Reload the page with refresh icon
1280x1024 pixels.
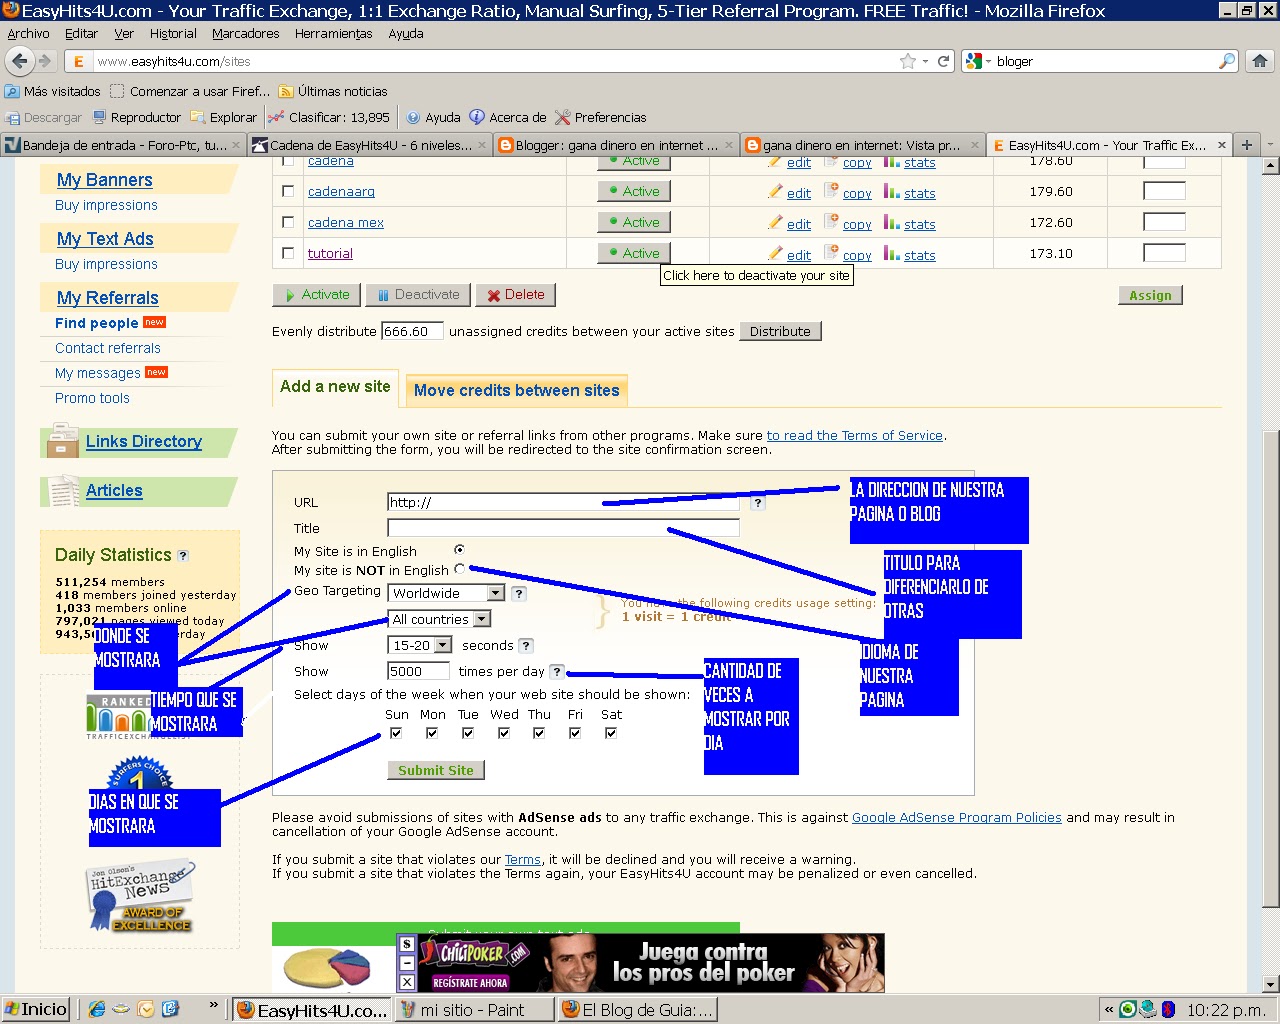tap(943, 61)
